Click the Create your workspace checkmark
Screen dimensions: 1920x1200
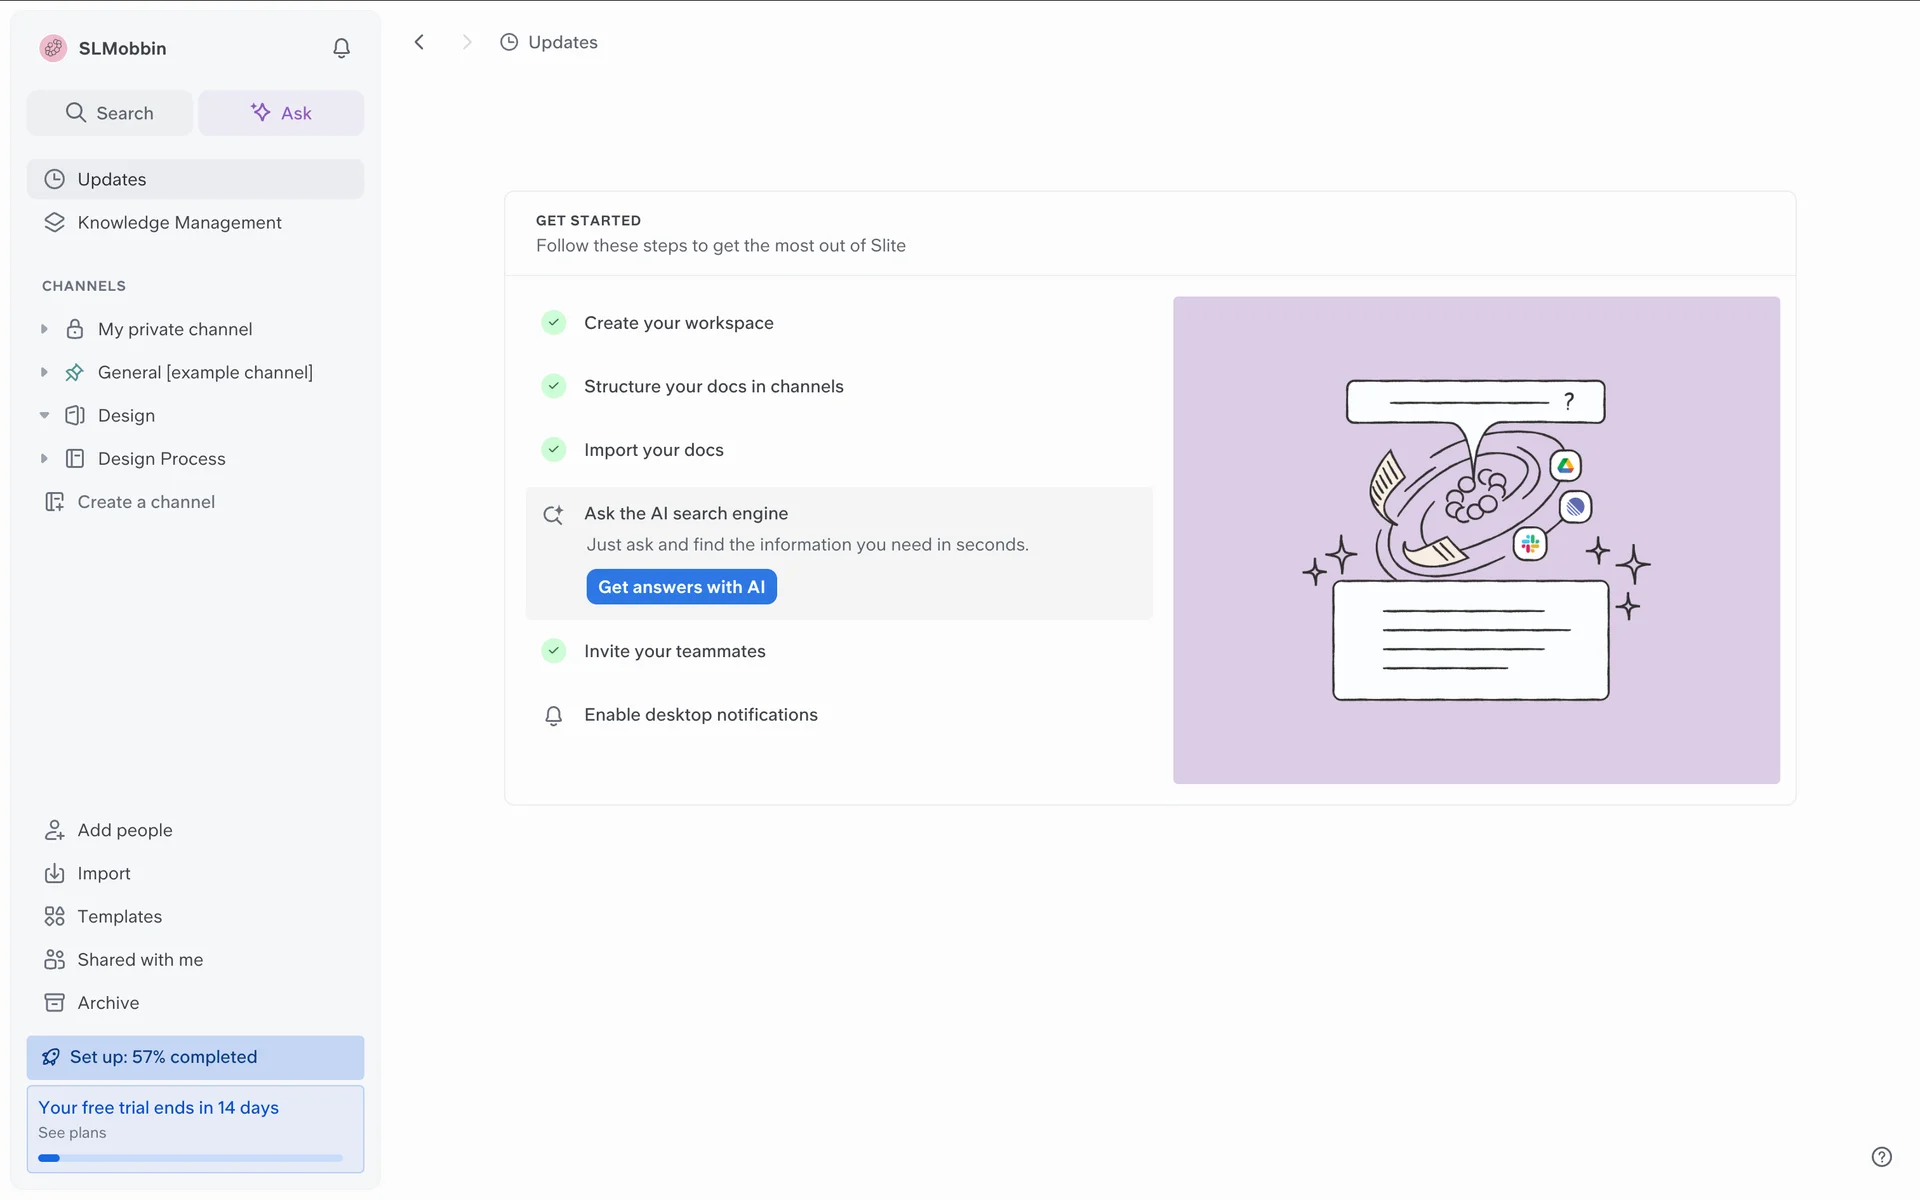coord(553,322)
